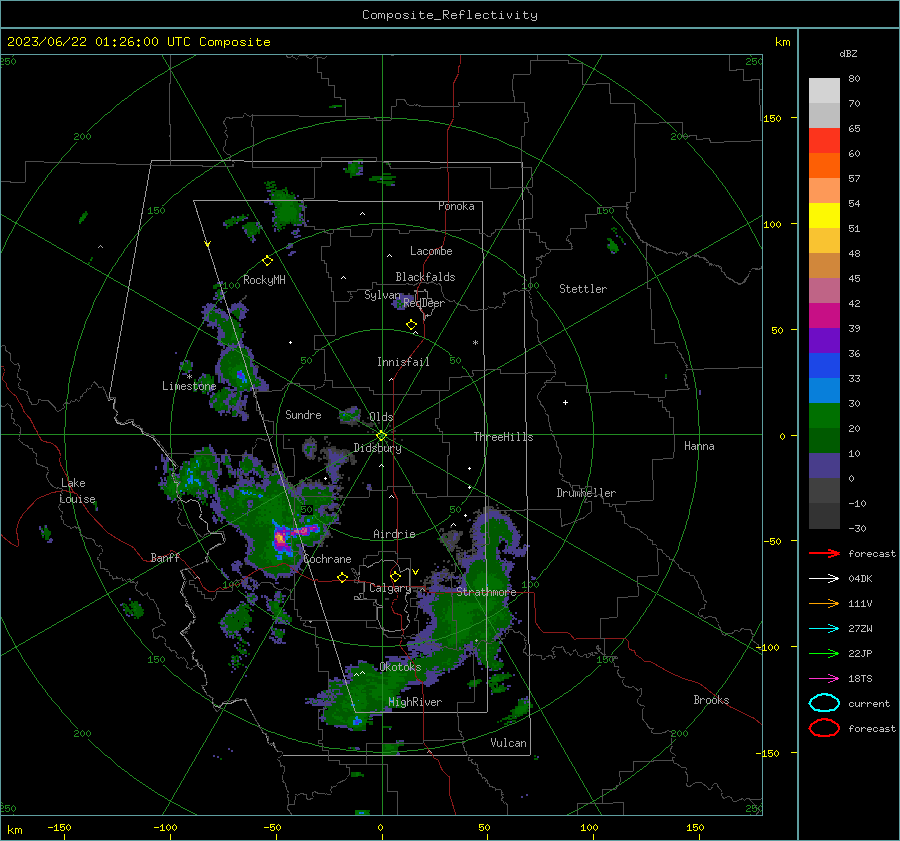
Task: Click the bright green 30–20 dBZ swatch
Action: (824, 415)
